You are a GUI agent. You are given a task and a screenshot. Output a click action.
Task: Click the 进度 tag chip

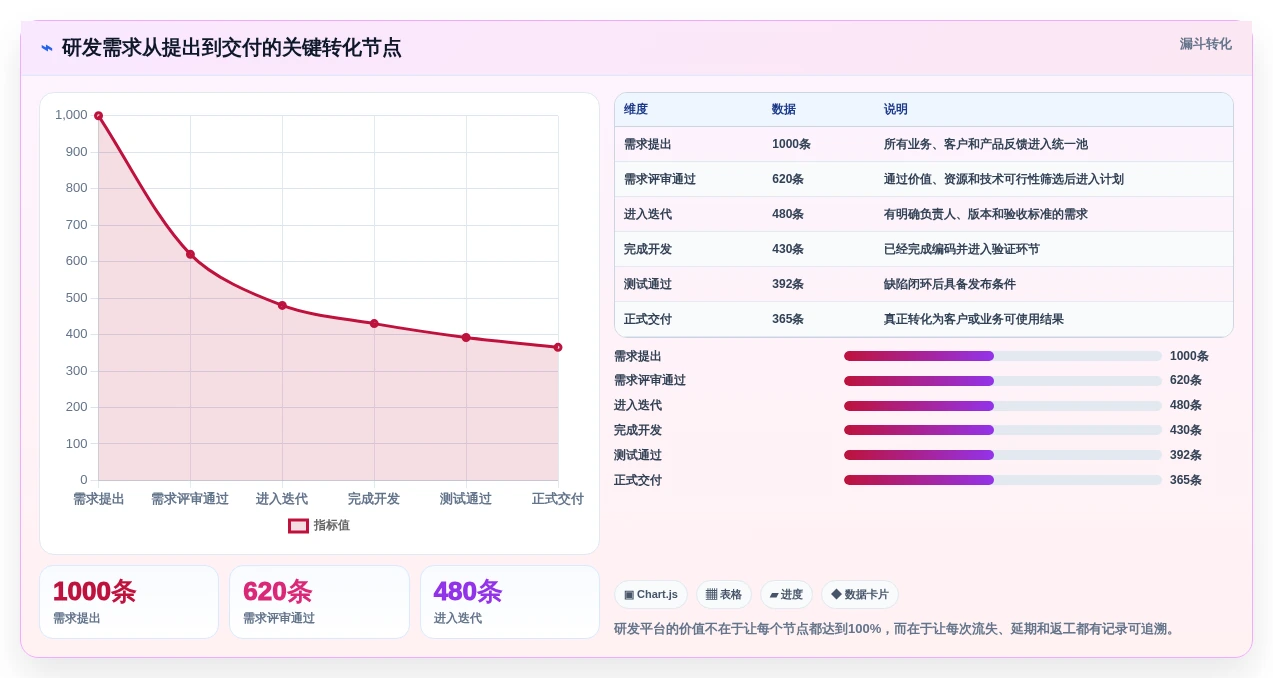pyautogui.click(x=787, y=595)
